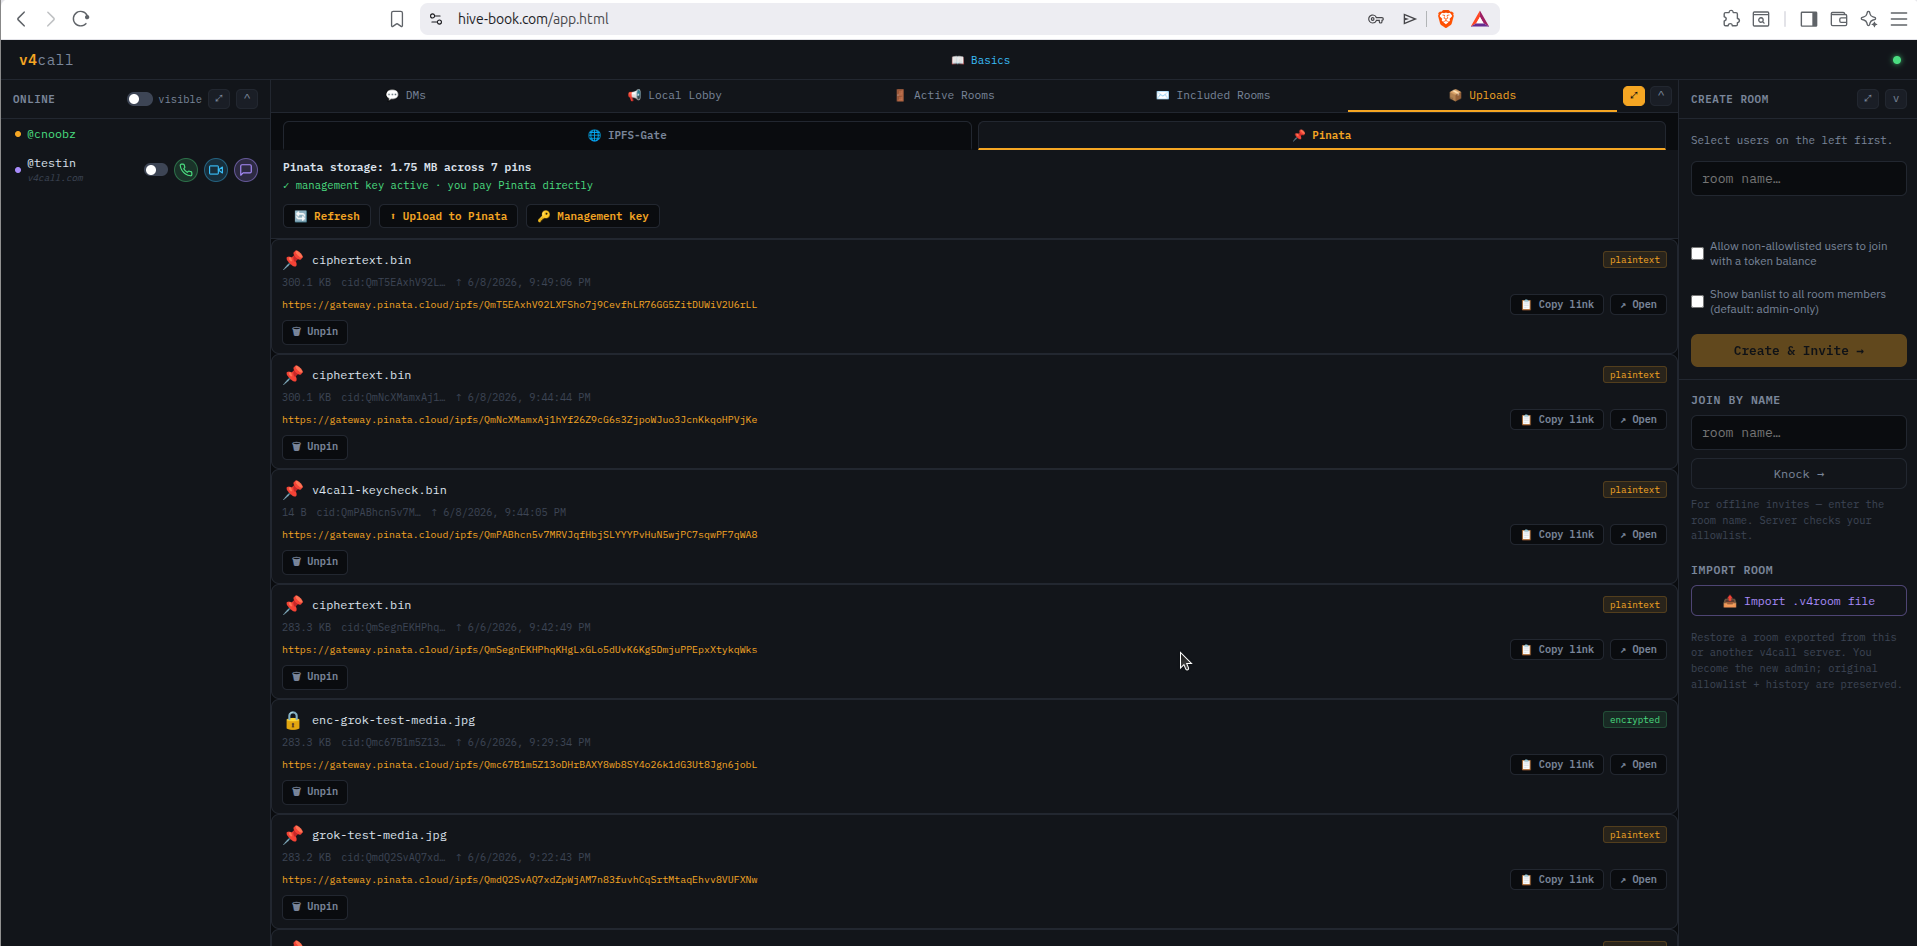This screenshot has width=1917, height=946.
Task: Open the enc-grok-test-media.jpg gateway URL
Action: tap(520, 765)
